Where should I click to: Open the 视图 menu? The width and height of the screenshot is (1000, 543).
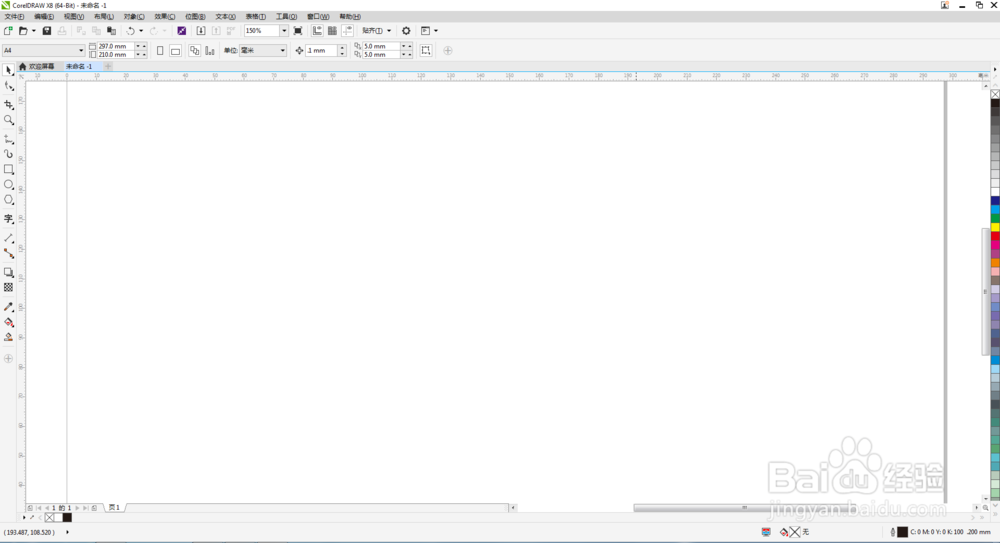coord(74,17)
